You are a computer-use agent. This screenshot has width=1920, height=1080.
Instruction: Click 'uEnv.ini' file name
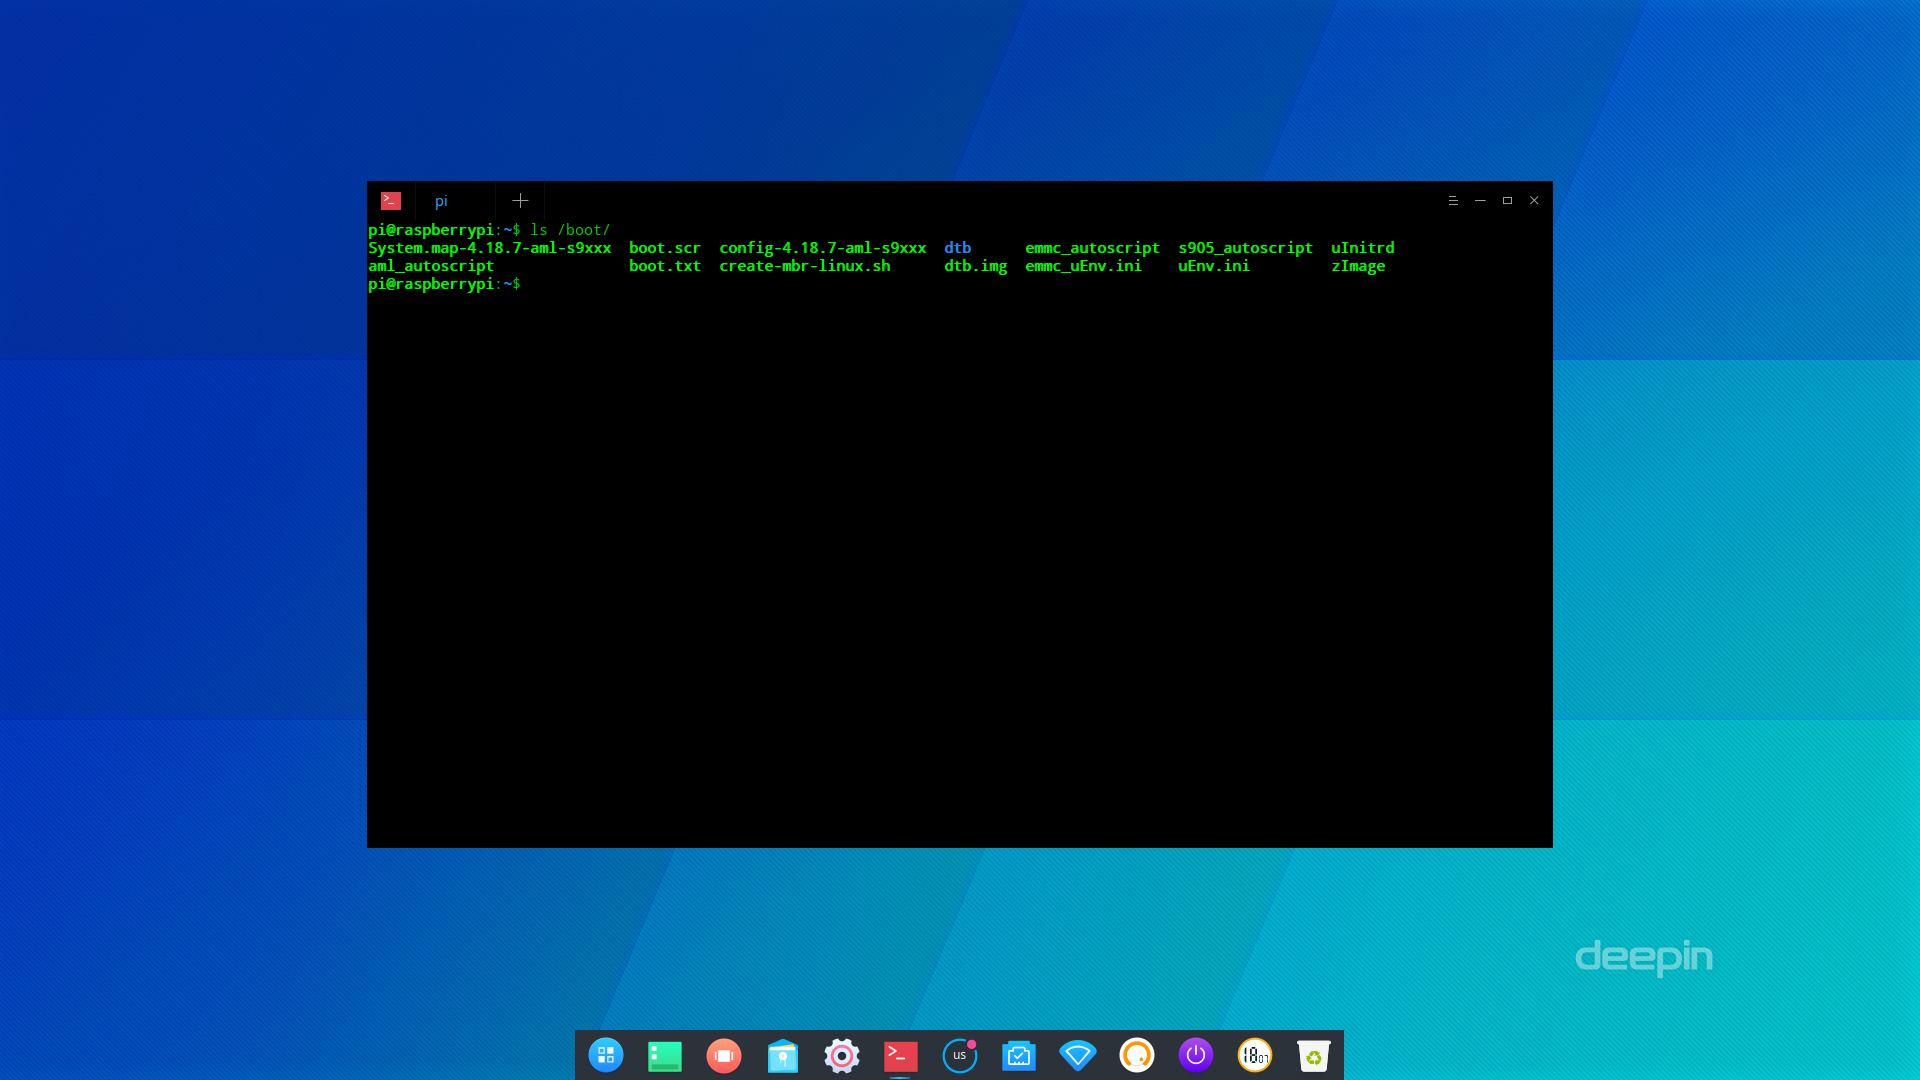(x=1214, y=266)
